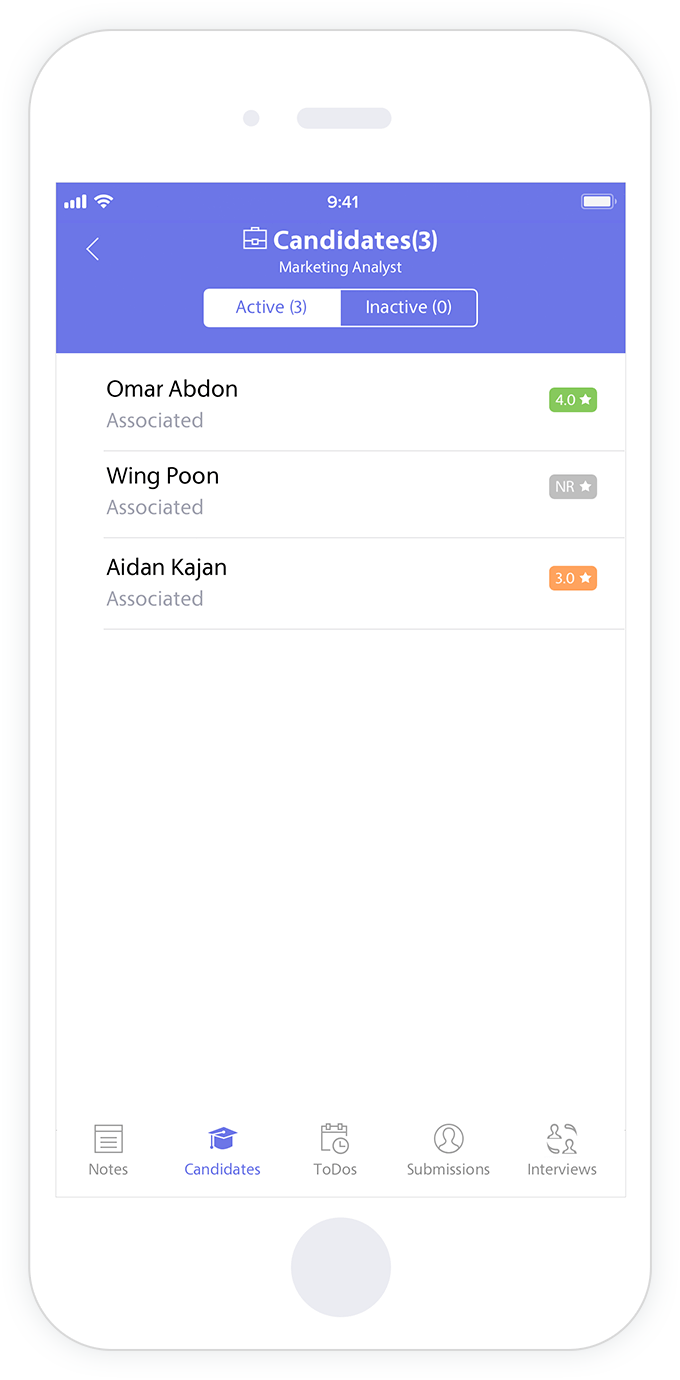Click the Candidates(3) header title
Screen dimensions: 680x1380
tap(355, 240)
